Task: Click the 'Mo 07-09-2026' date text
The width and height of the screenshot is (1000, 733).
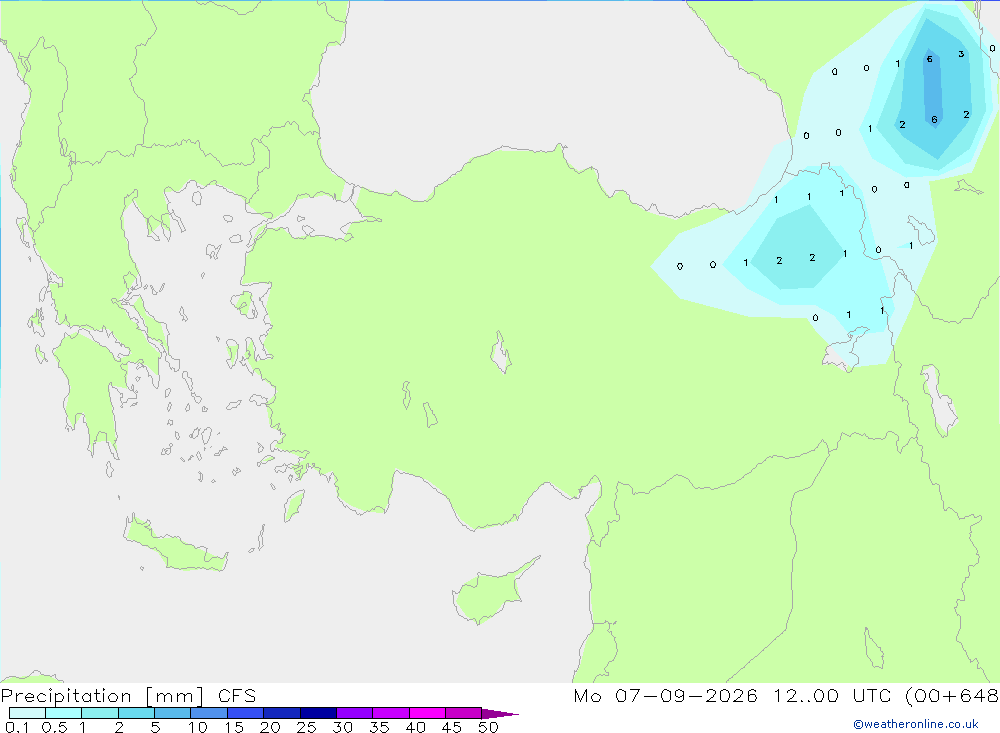Action: 665,695
